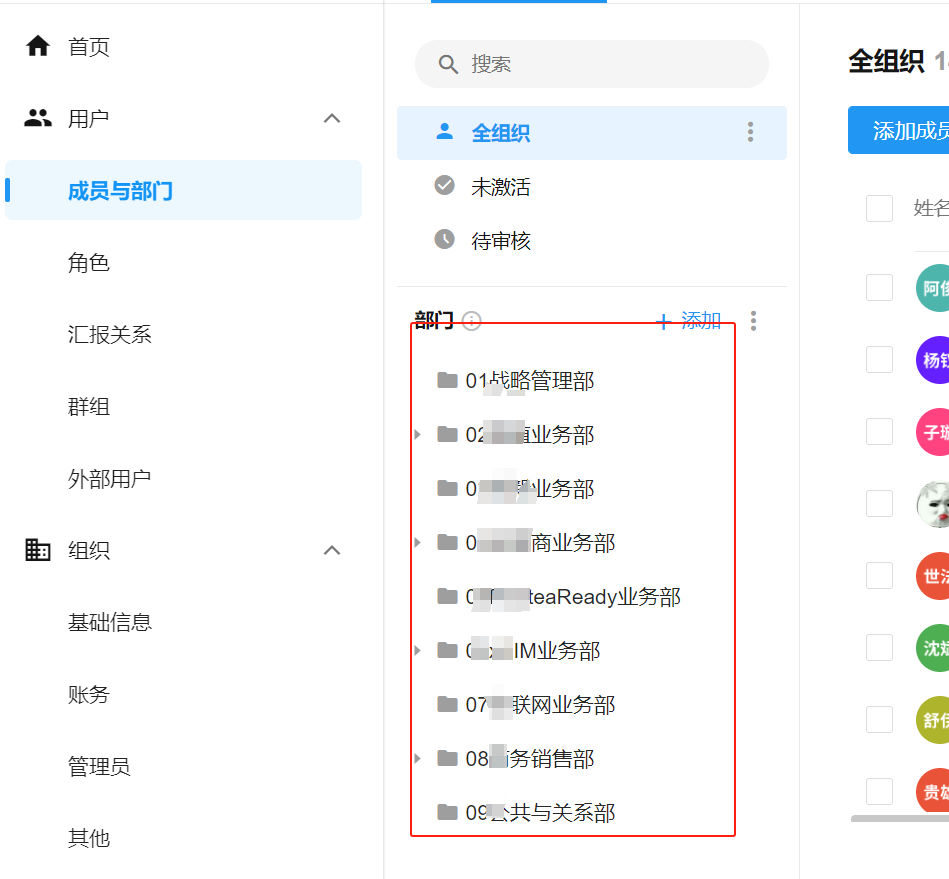
Task: Click the organization building icon beside 组织
Action: click(x=38, y=550)
